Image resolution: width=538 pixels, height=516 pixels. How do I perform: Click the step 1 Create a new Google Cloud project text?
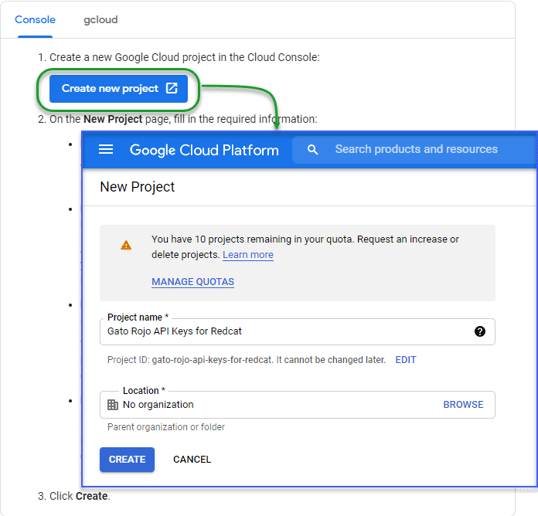point(179,57)
